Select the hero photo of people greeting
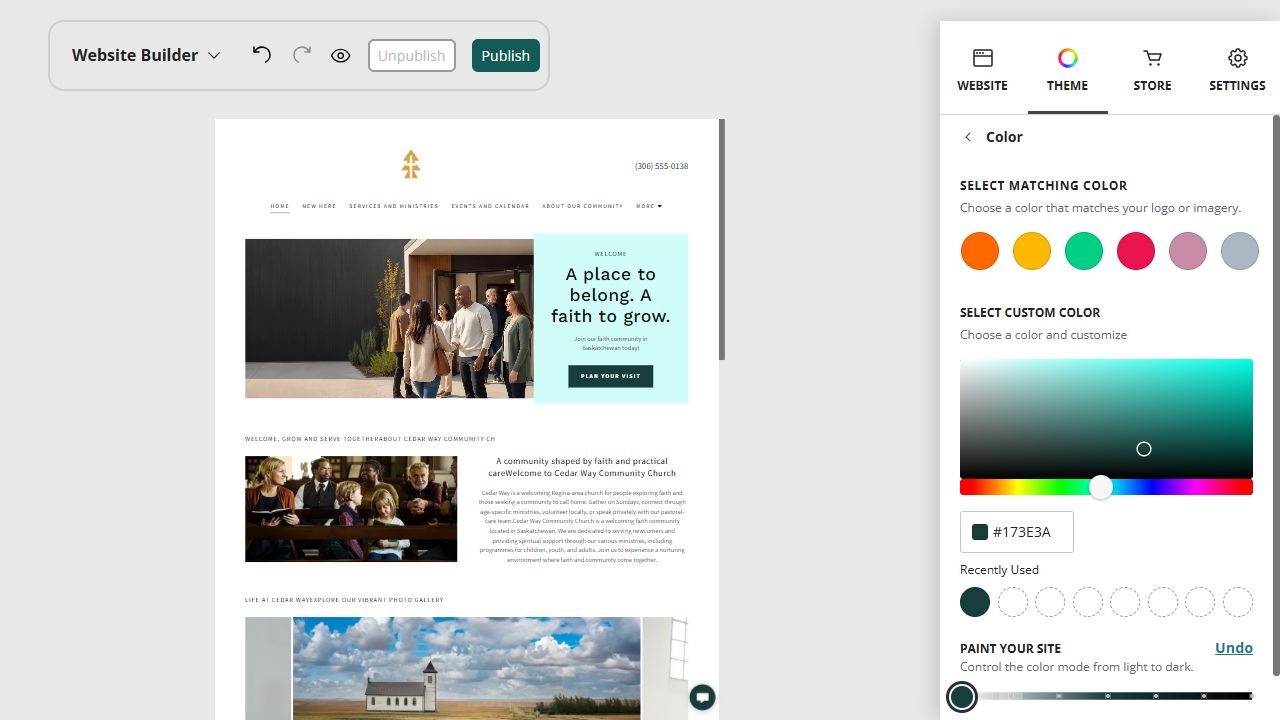 click(x=389, y=318)
